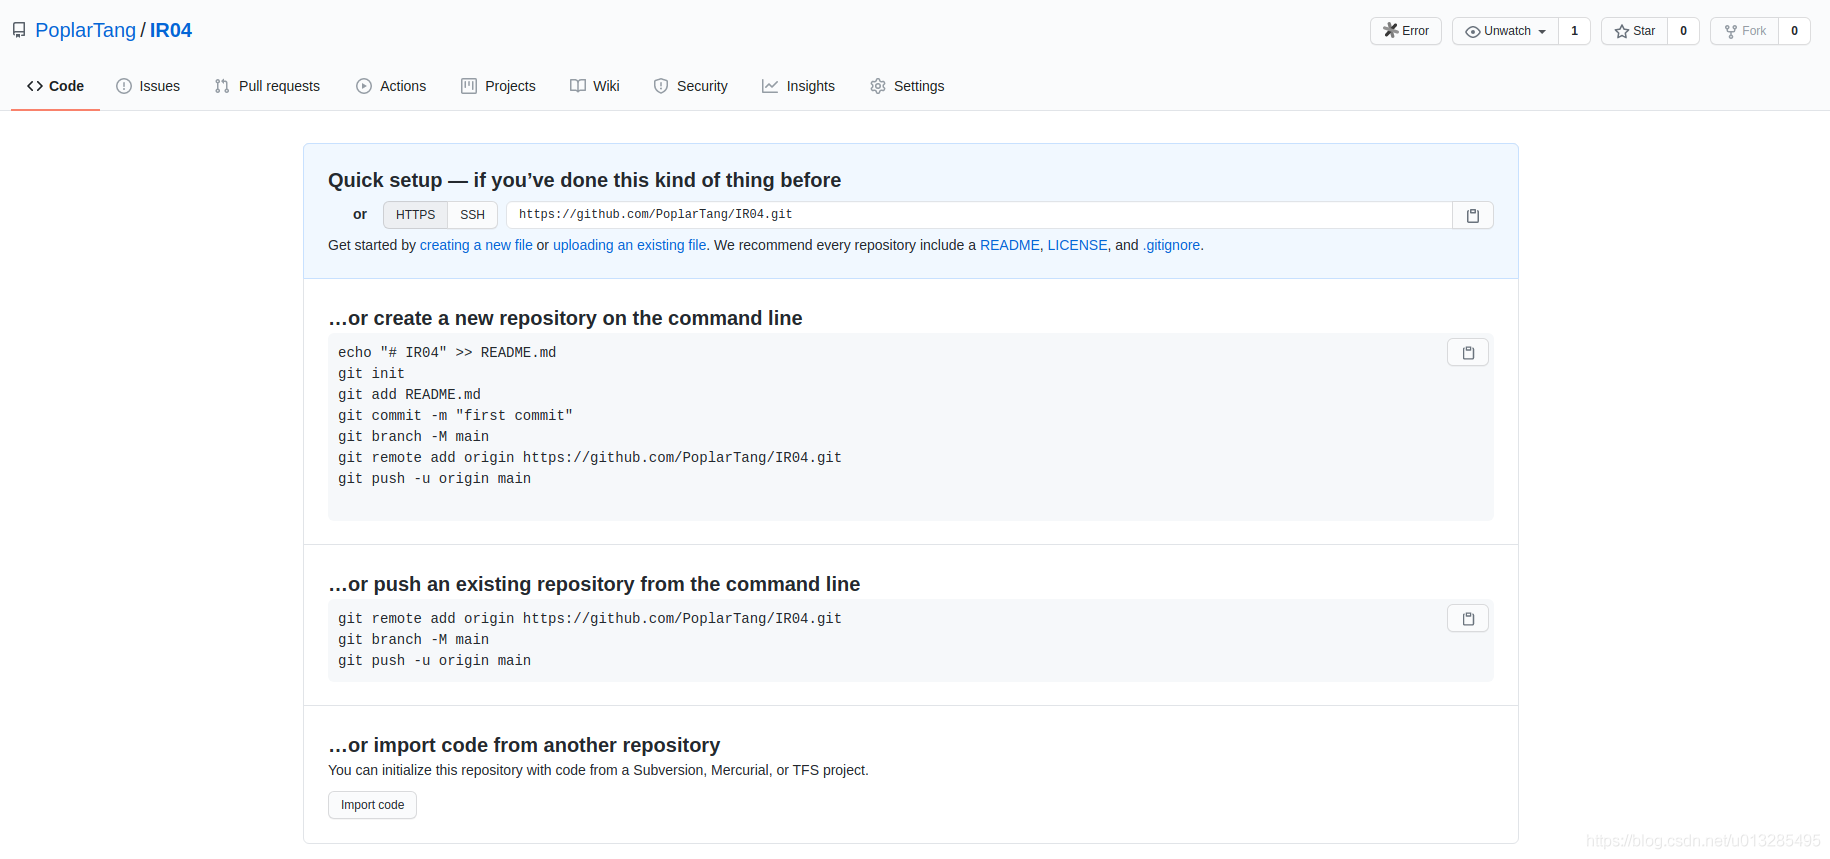Click the Error button
1830x859 pixels.
coord(1405,31)
